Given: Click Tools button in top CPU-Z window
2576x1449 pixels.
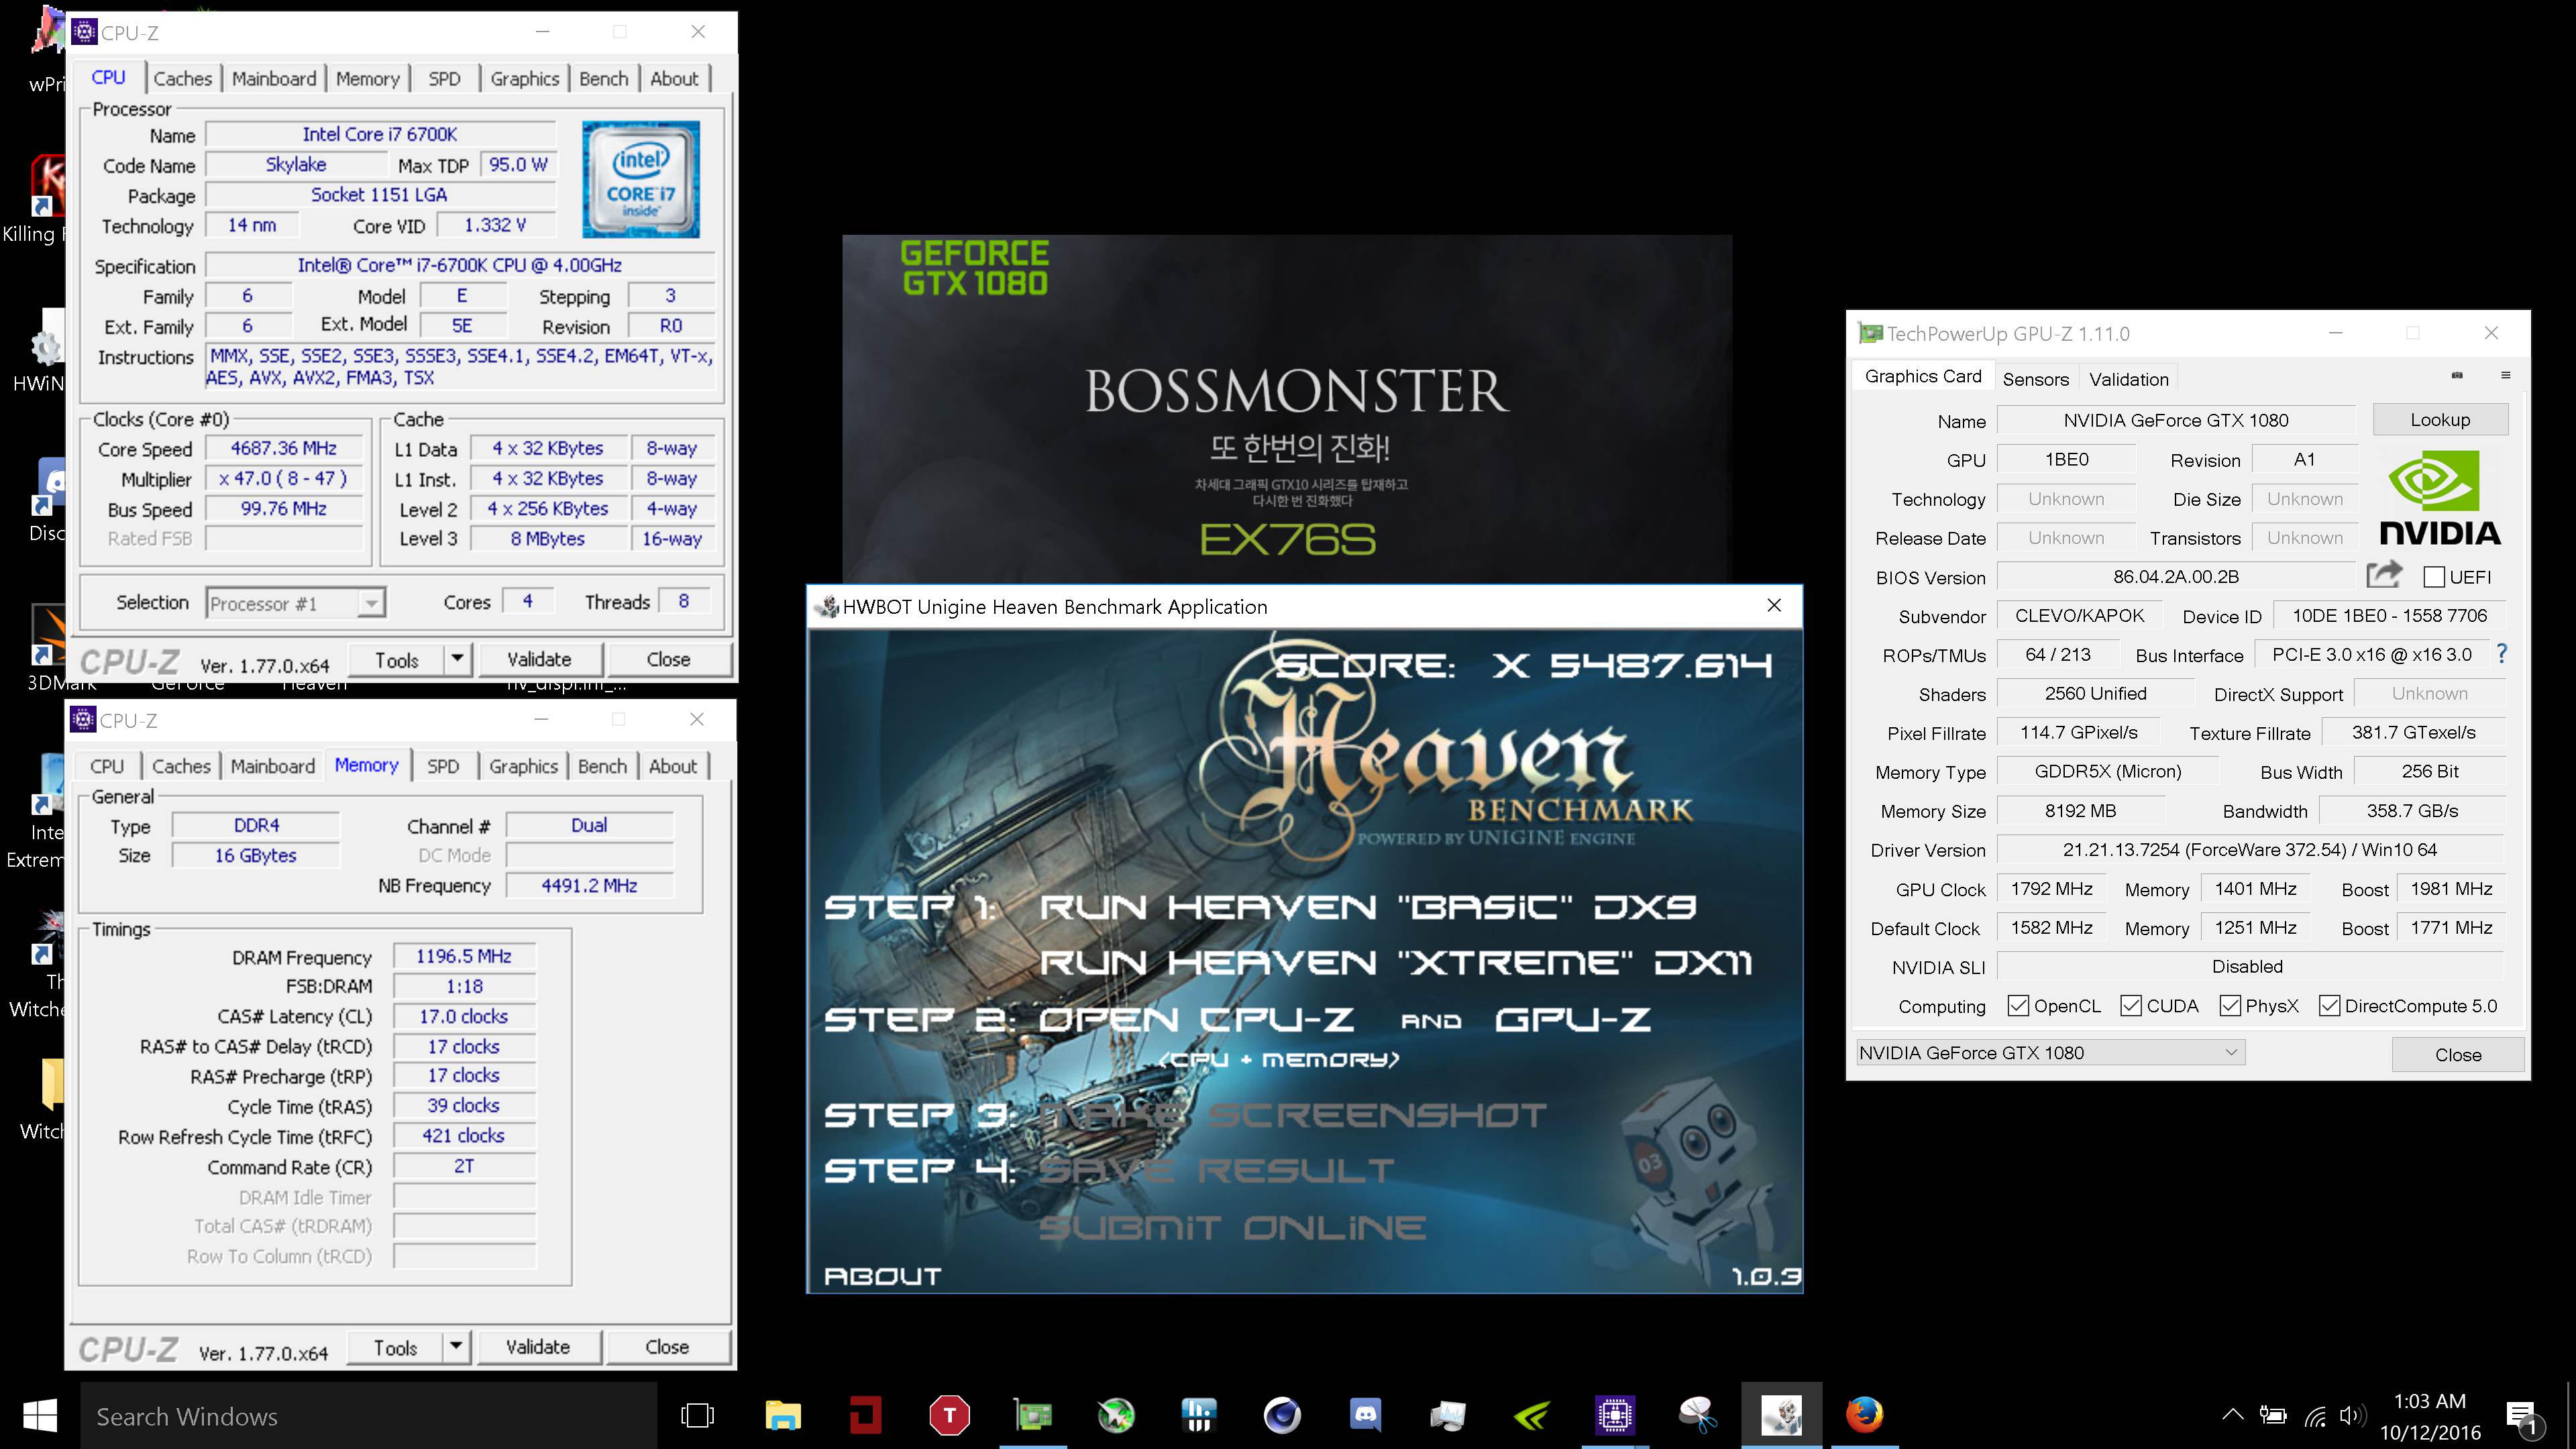Looking at the screenshot, I should tap(397, 660).
